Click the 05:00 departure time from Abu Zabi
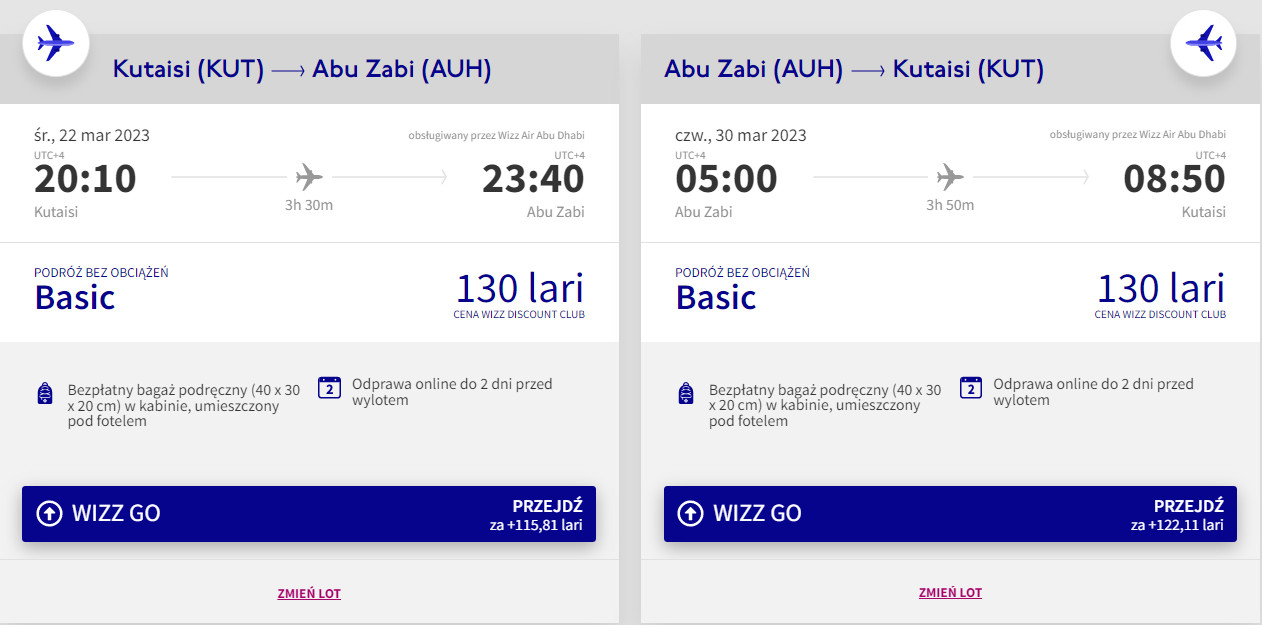Viewport: 1262px width, 625px height. pyautogui.click(x=726, y=179)
